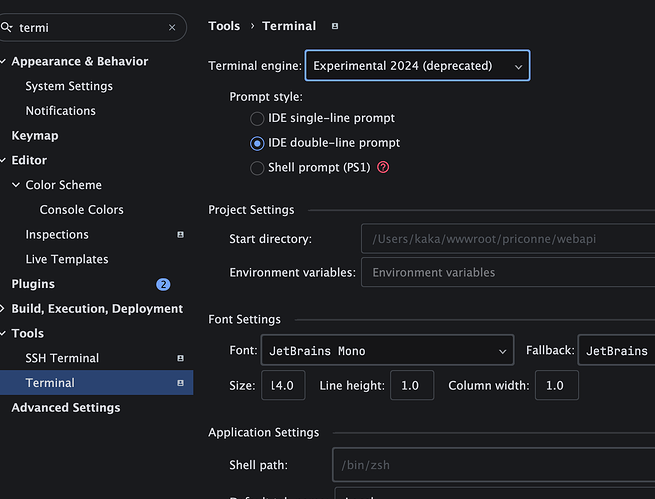The image size is (655, 499).
Task: Open Console Colors settings
Action: [x=81, y=210]
